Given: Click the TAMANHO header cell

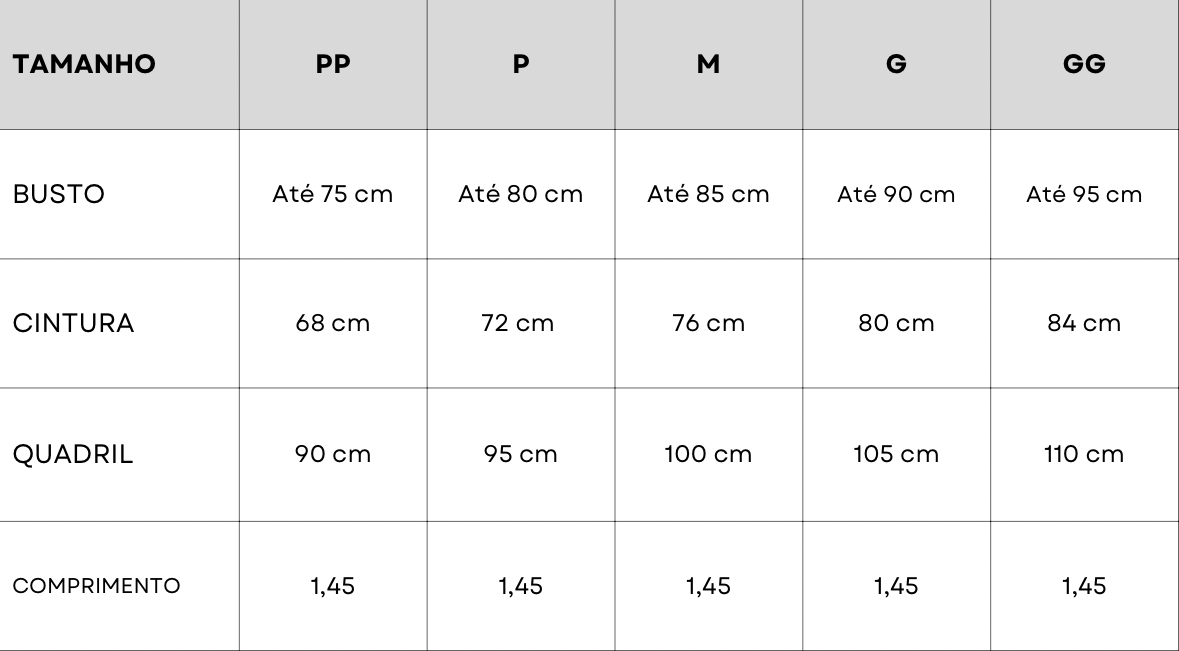Looking at the screenshot, I should pyautogui.click(x=84, y=65).
